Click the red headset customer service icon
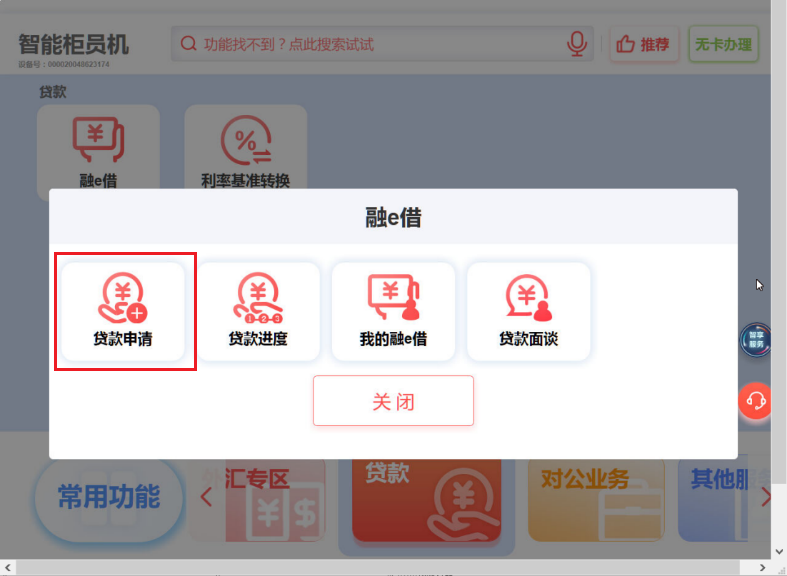This screenshot has width=787, height=576. pyautogui.click(x=756, y=401)
